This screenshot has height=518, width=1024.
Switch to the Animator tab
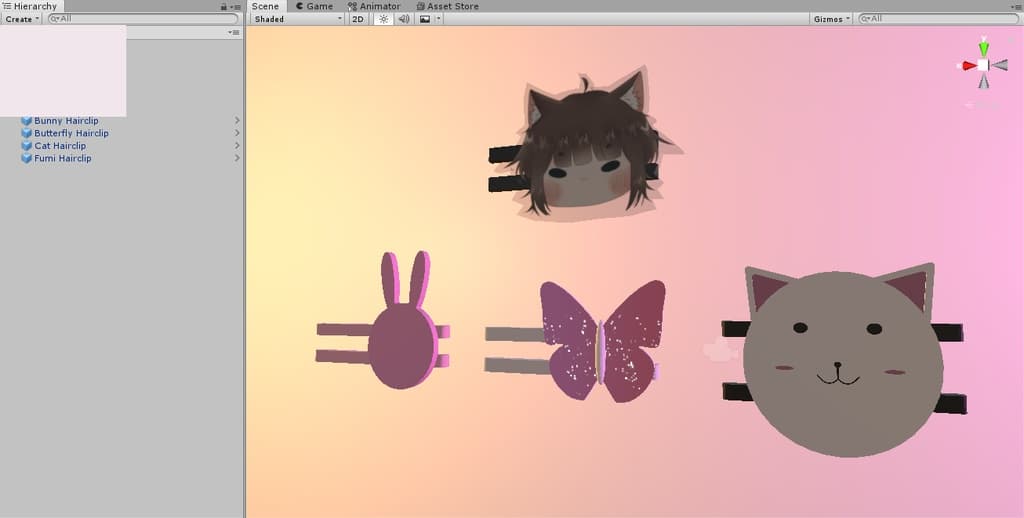(x=374, y=6)
